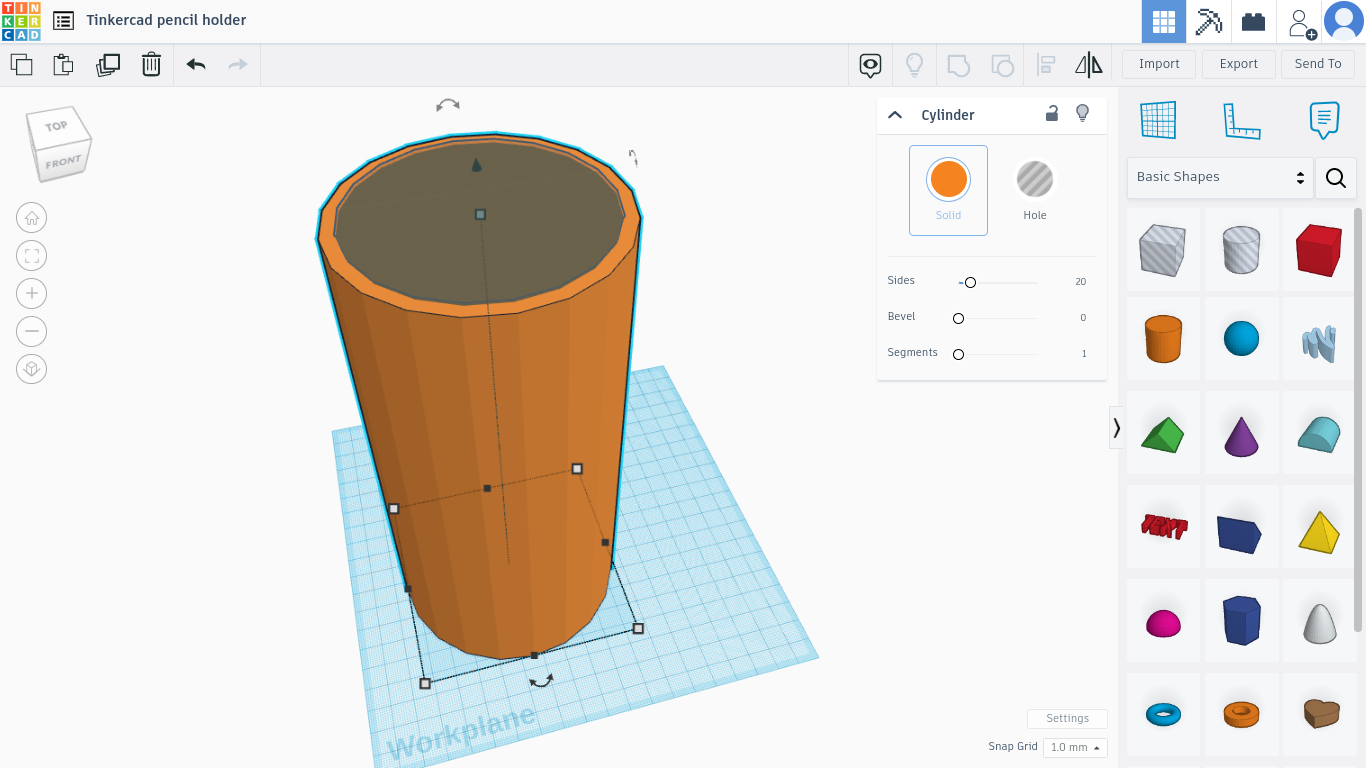Click the Undo arrow
Viewport: 1366px width, 768px height.
[196, 65]
